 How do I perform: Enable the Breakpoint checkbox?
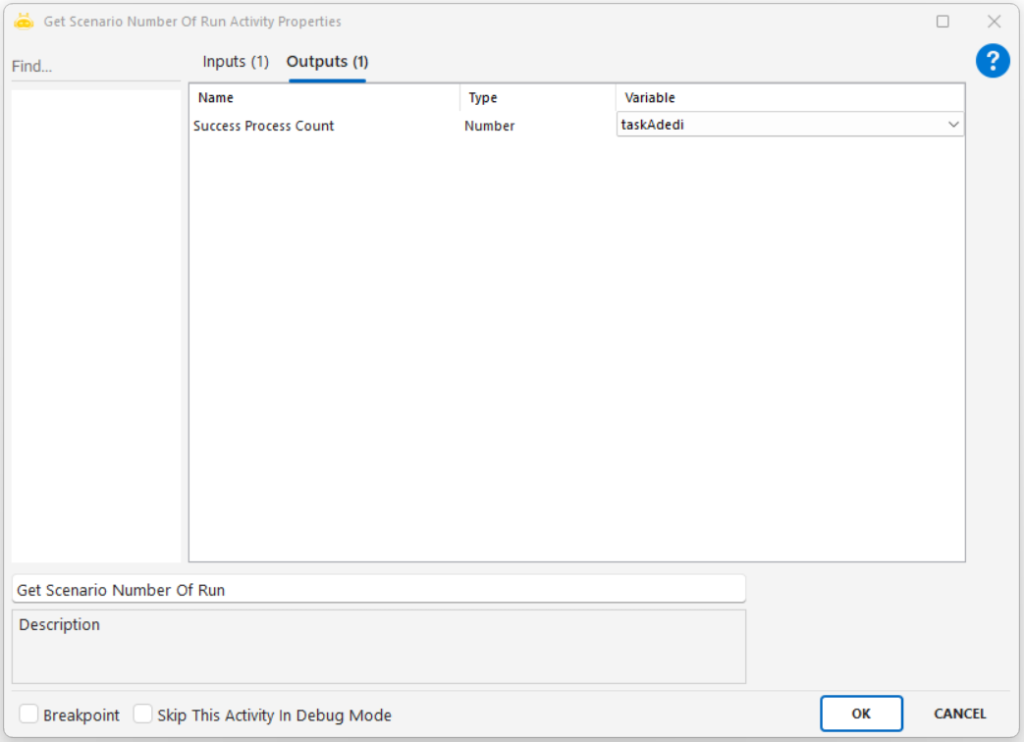click(x=30, y=714)
